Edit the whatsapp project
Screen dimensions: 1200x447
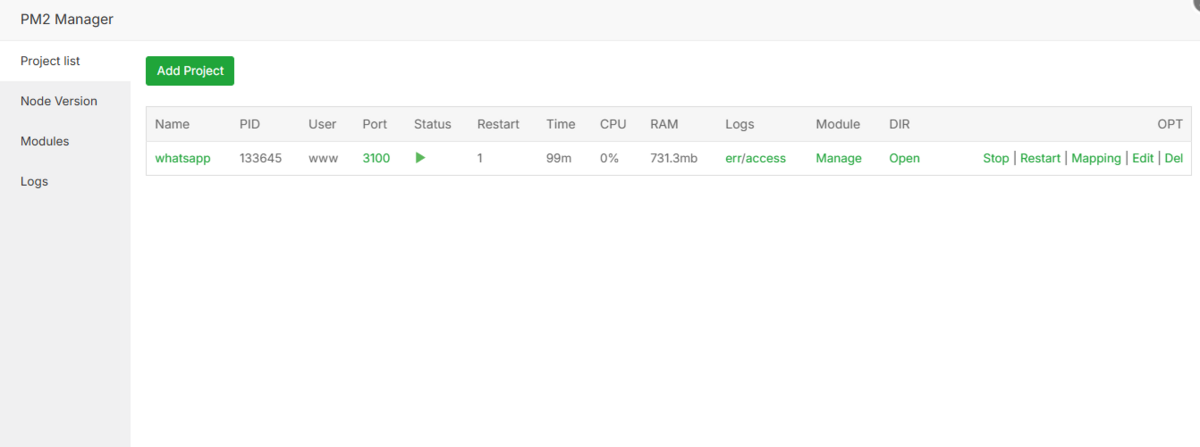(x=1142, y=158)
